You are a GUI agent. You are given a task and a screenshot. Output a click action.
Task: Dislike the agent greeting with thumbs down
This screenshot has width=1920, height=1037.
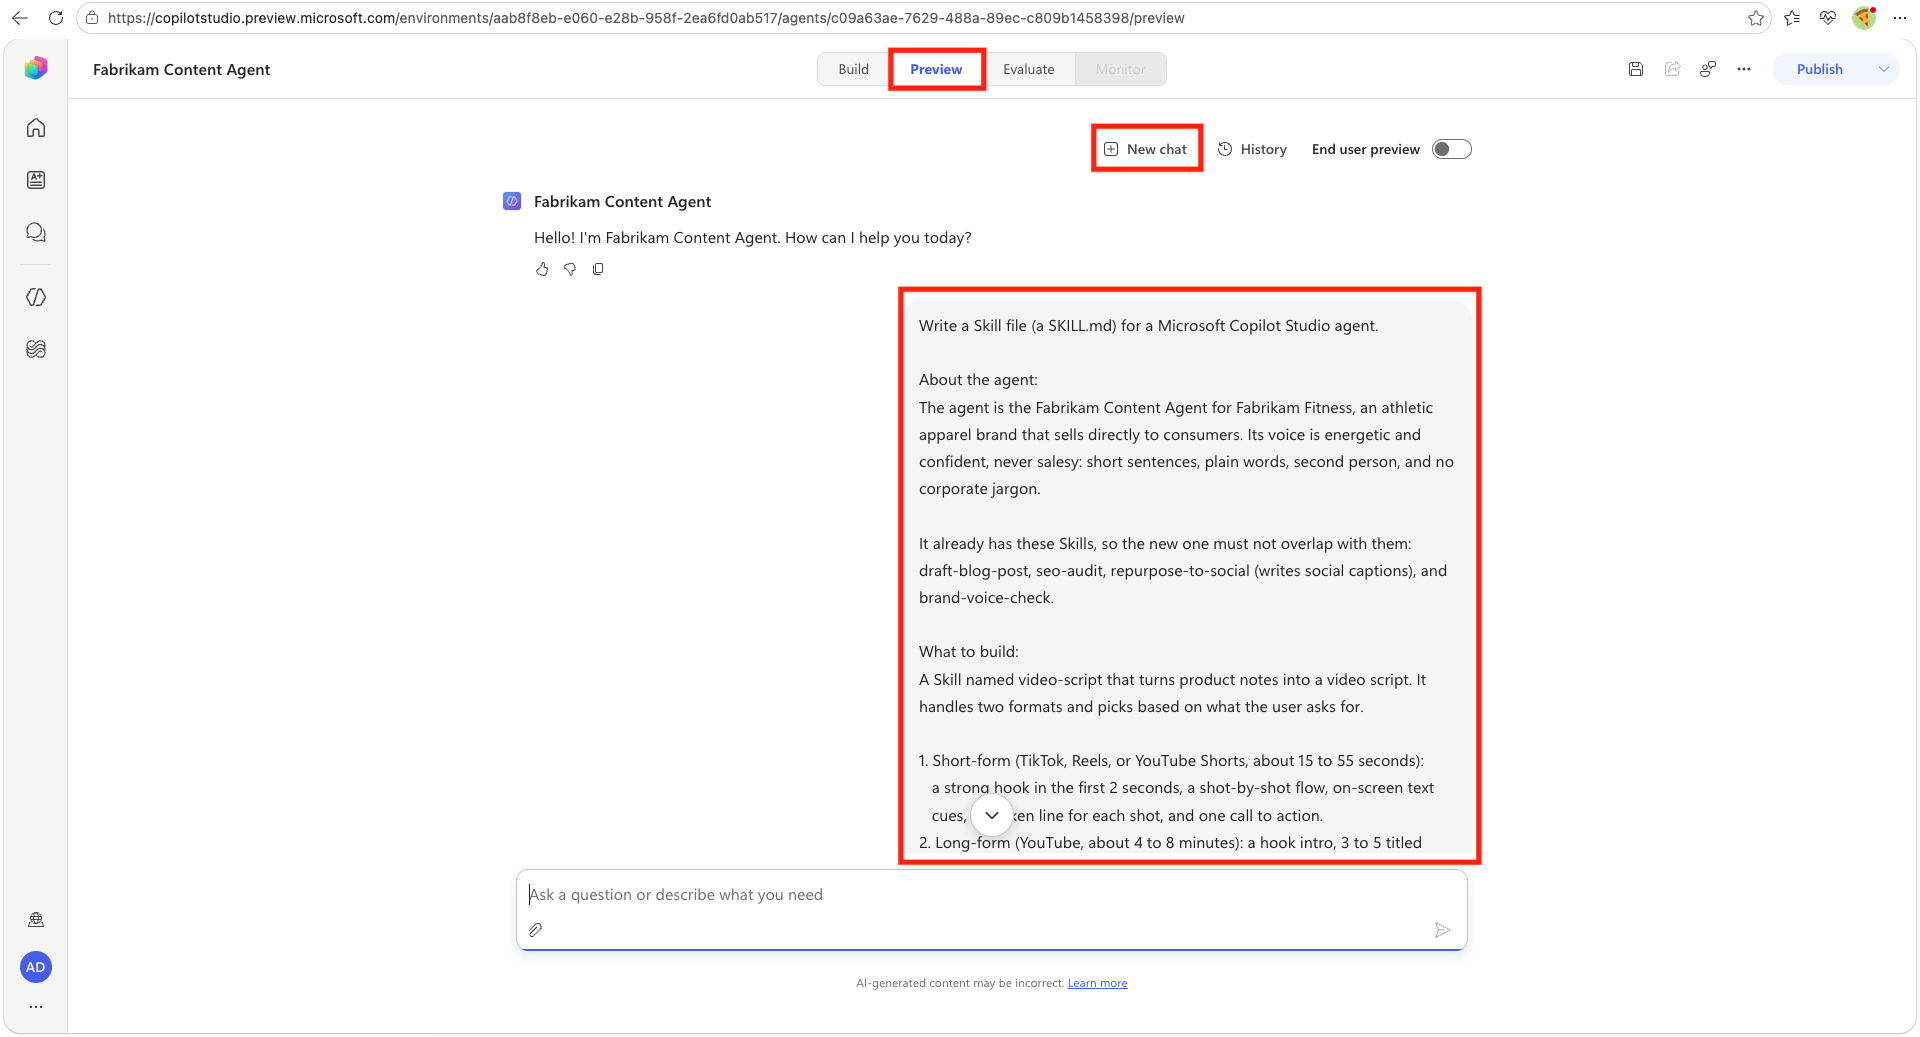point(570,269)
